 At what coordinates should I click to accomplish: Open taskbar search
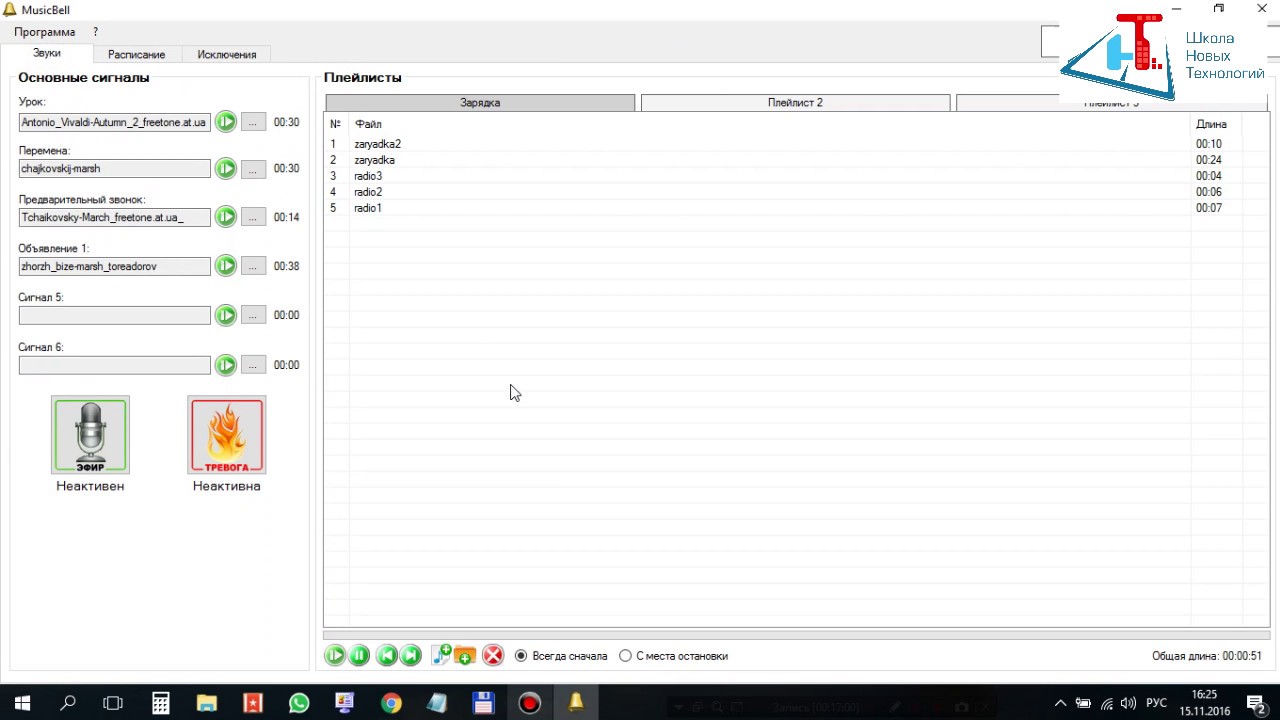pyautogui.click(x=68, y=703)
